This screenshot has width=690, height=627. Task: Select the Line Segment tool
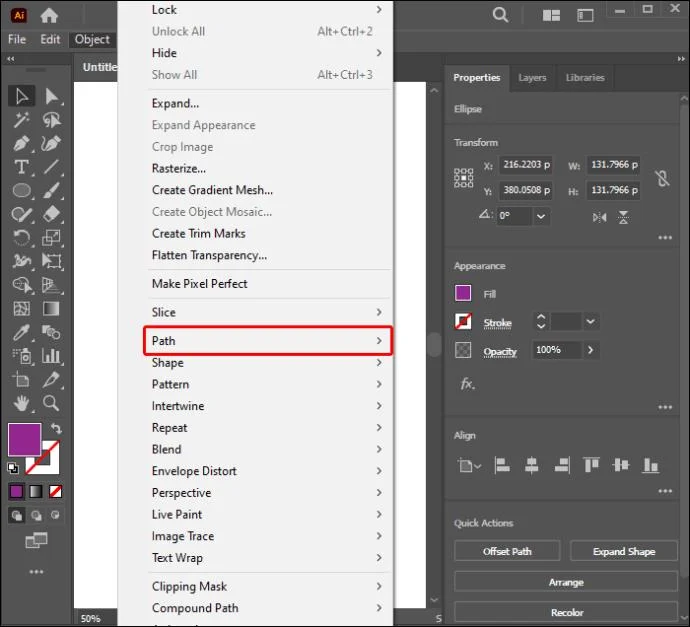51,167
